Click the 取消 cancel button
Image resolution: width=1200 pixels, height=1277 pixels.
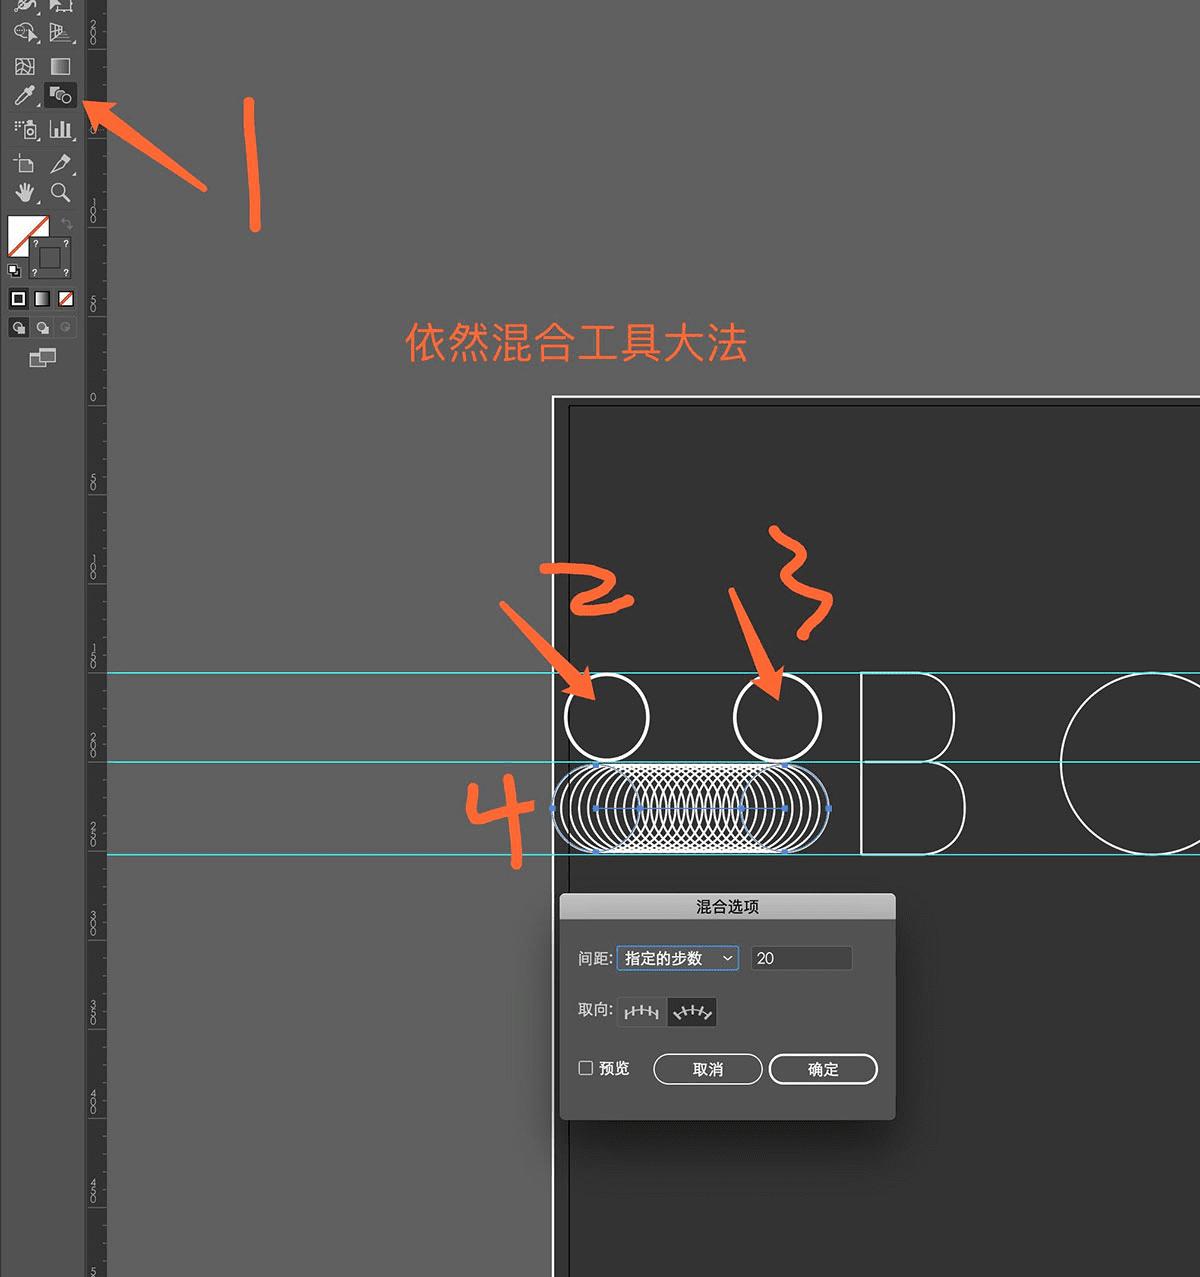coord(708,1069)
